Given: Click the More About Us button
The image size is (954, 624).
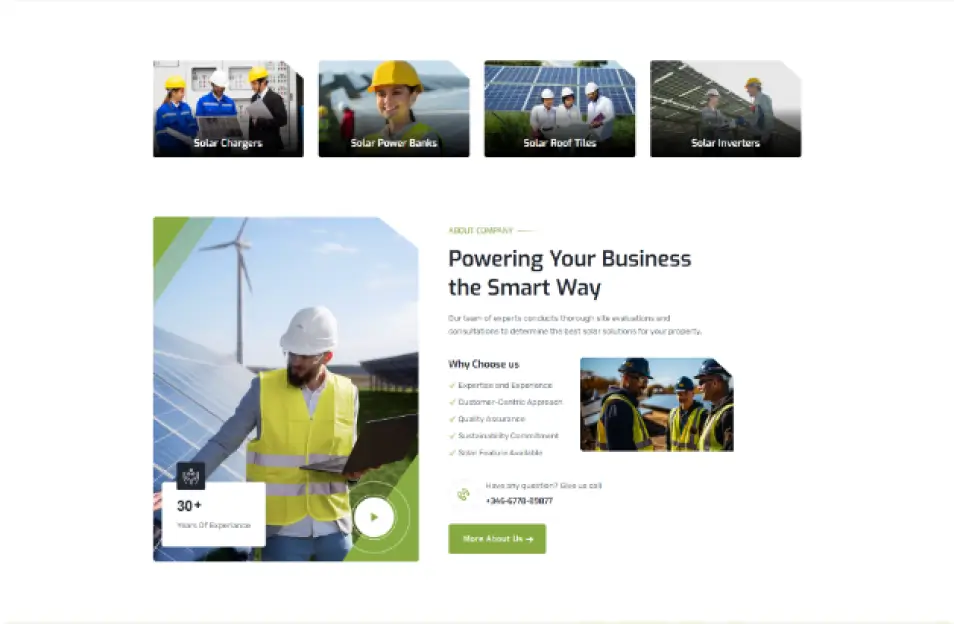Looking at the screenshot, I should 497,539.
